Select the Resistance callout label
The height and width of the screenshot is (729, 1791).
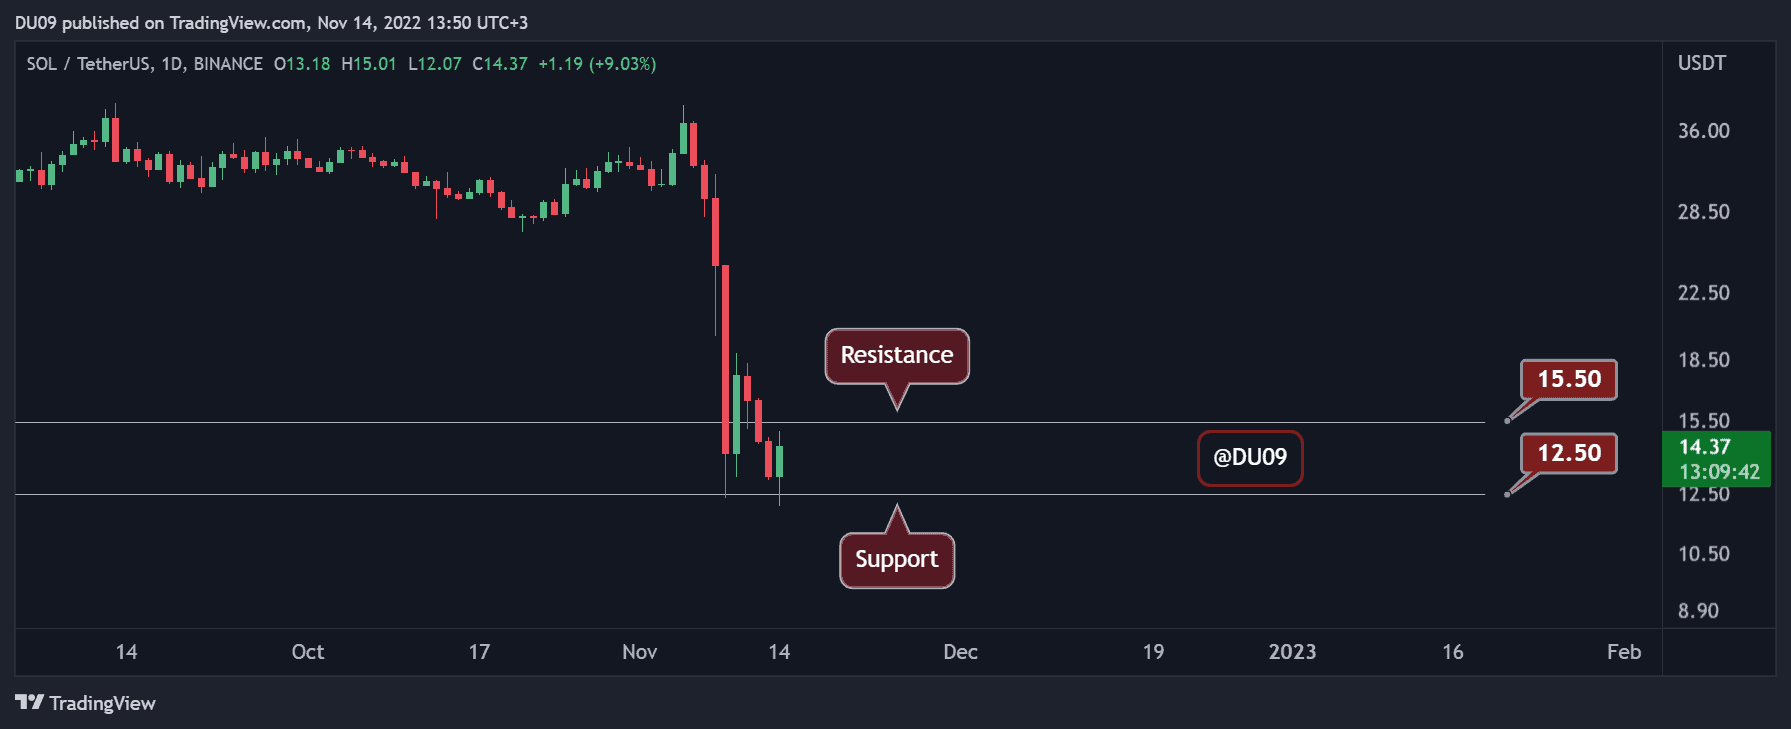[x=896, y=356]
